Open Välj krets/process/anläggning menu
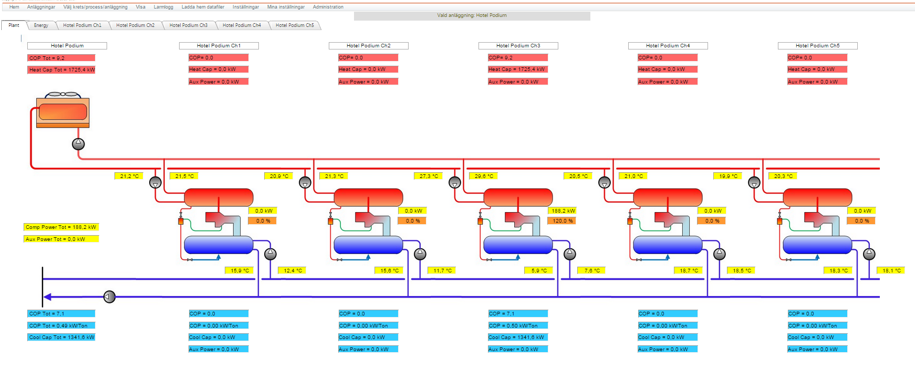917x366 pixels. tap(95, 7)
